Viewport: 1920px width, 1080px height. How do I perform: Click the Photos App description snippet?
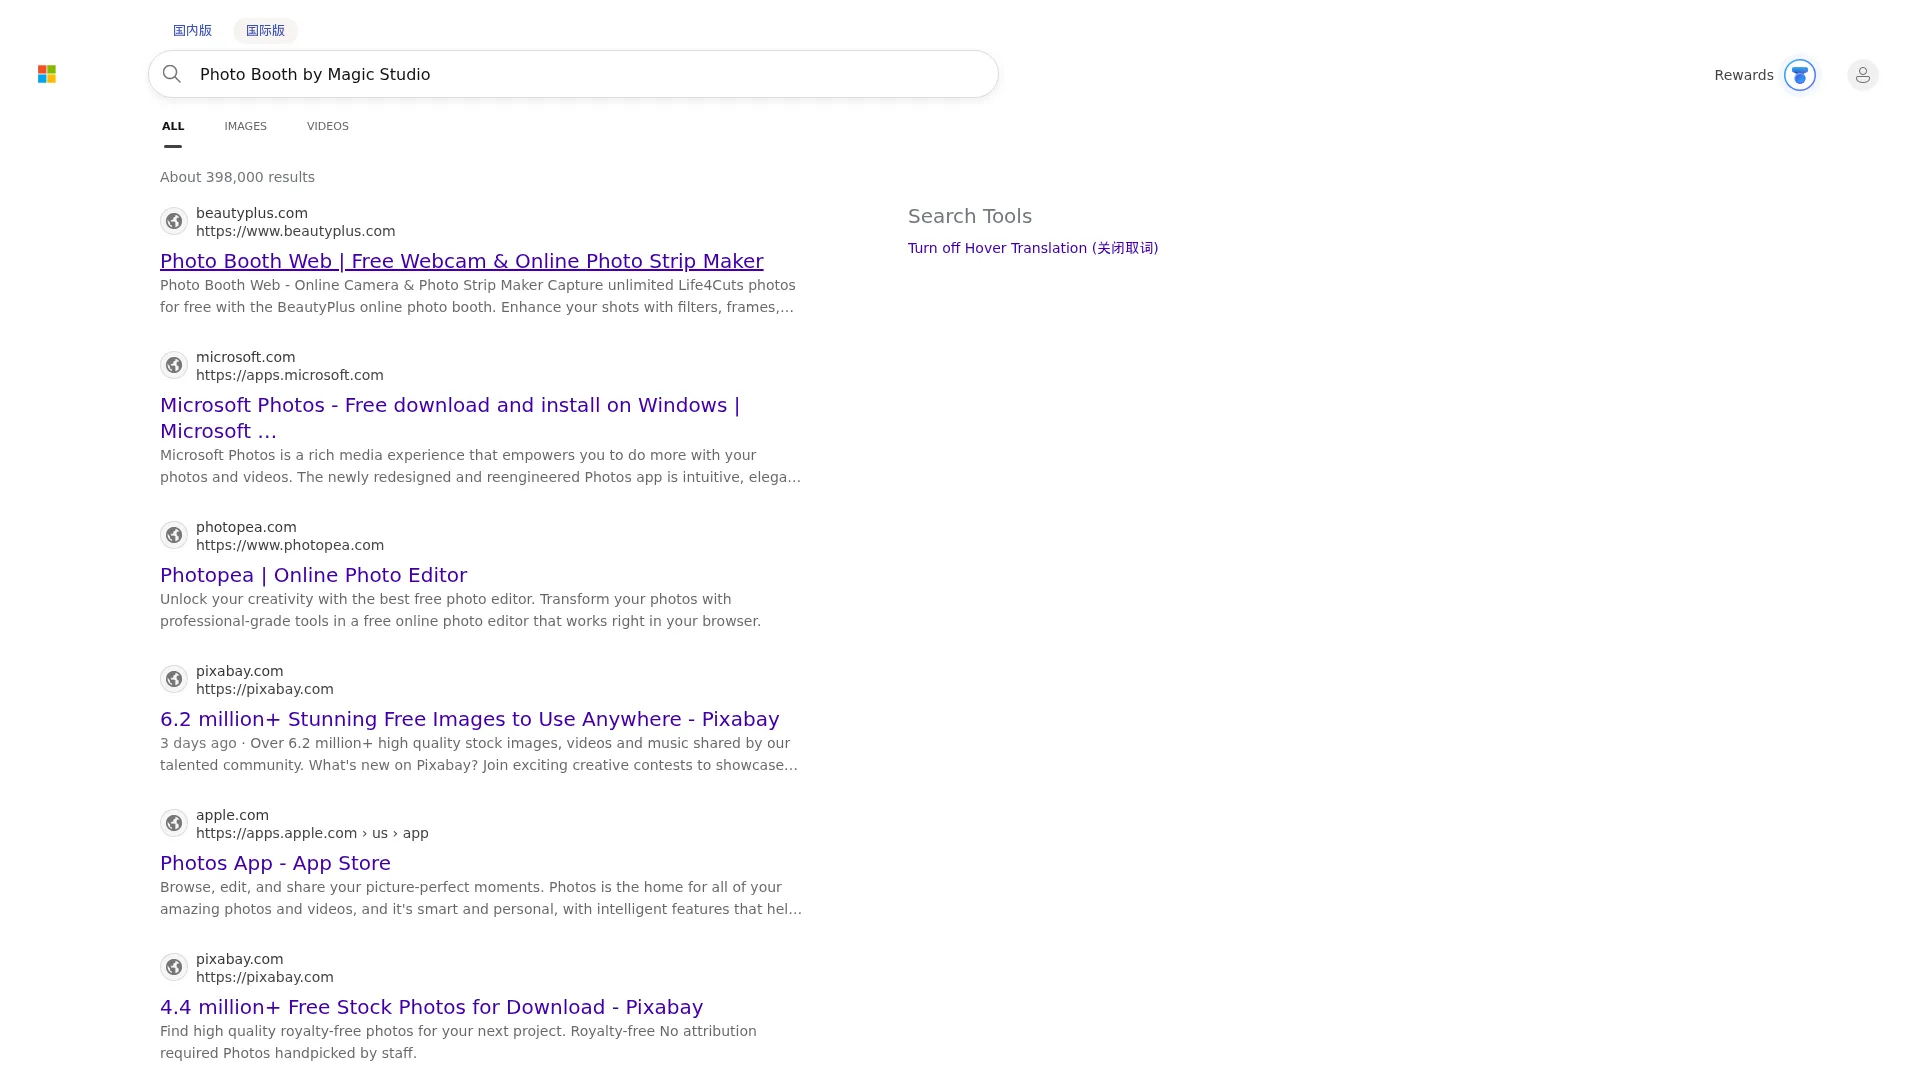point(481,898)
